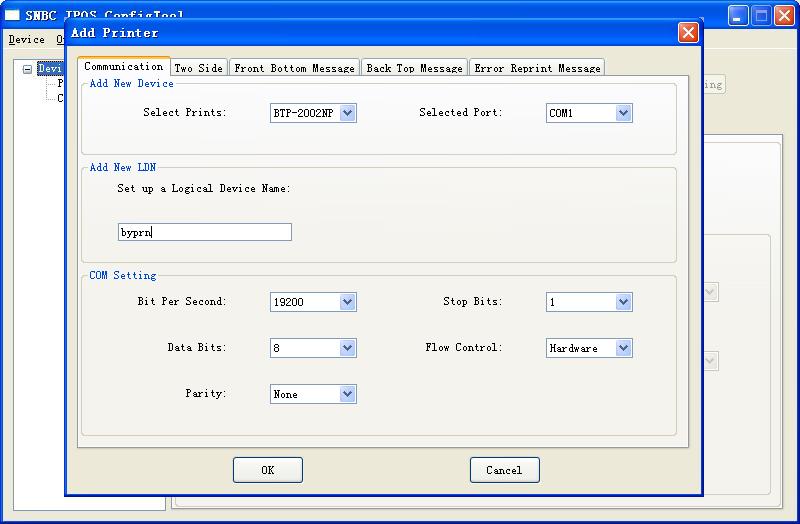The image size is (800, 524).
Task: Click the 'Stop Bits:' label
Action: 472,301
